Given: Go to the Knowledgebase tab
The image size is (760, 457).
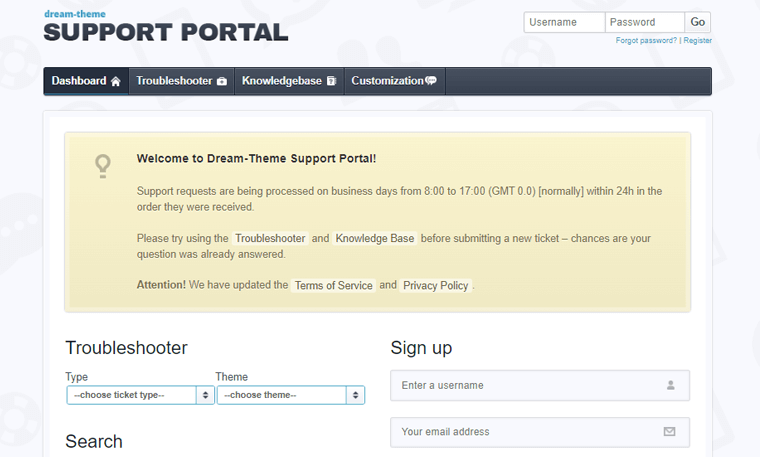Looking at the screenshot, I should click(x=289, y=81).
